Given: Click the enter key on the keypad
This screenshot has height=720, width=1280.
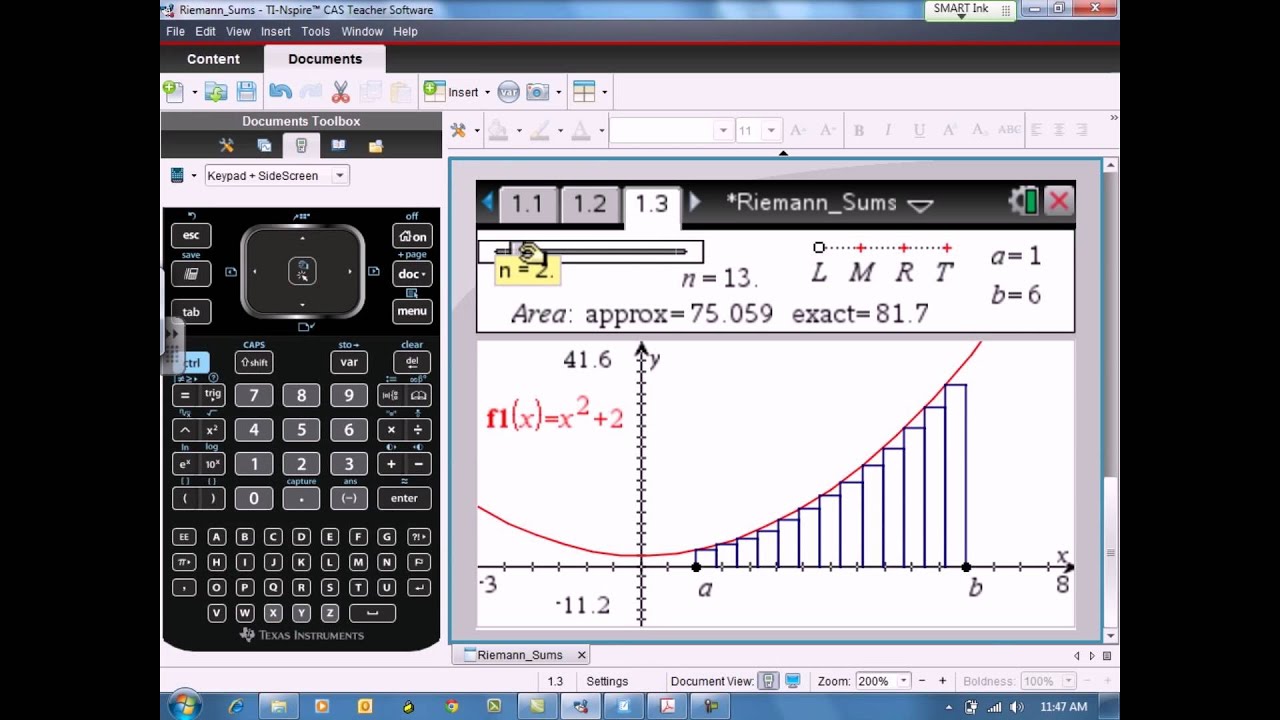Looking at the screenshot, I should click(x=404, y=498).
